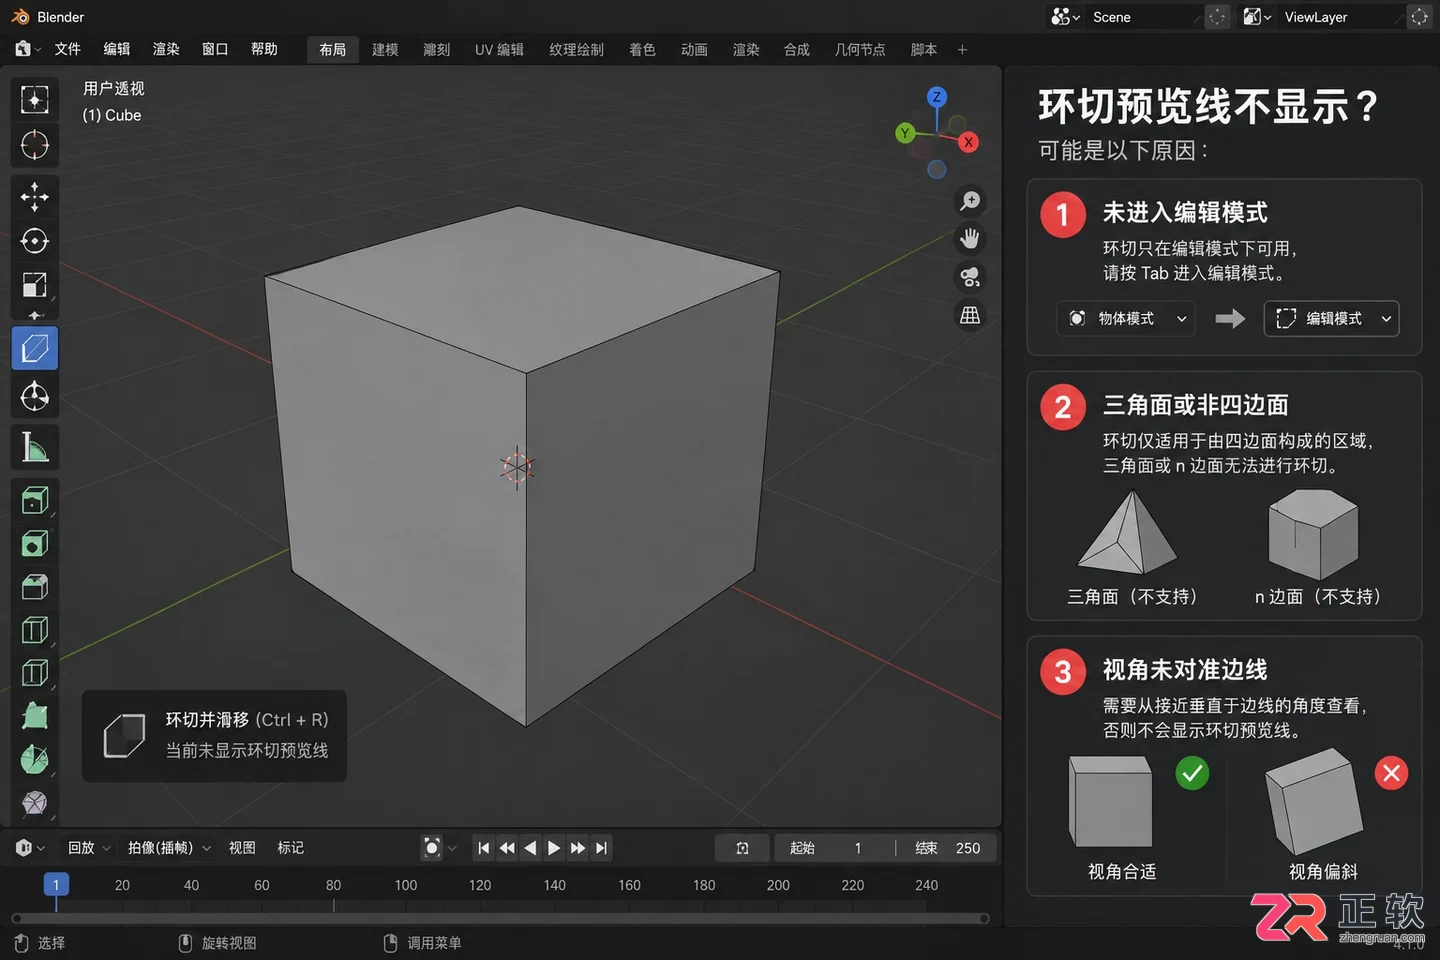1440x960 pixels.
Task: Open the ViewLayer browse icon
Action: (1257, 17)
